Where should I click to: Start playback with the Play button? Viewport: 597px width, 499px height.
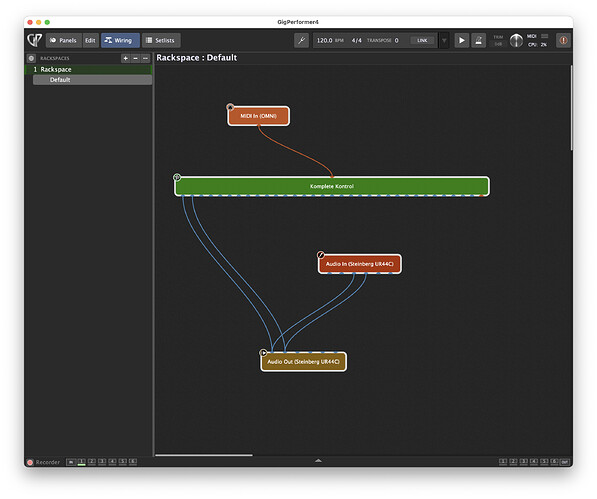461,40
